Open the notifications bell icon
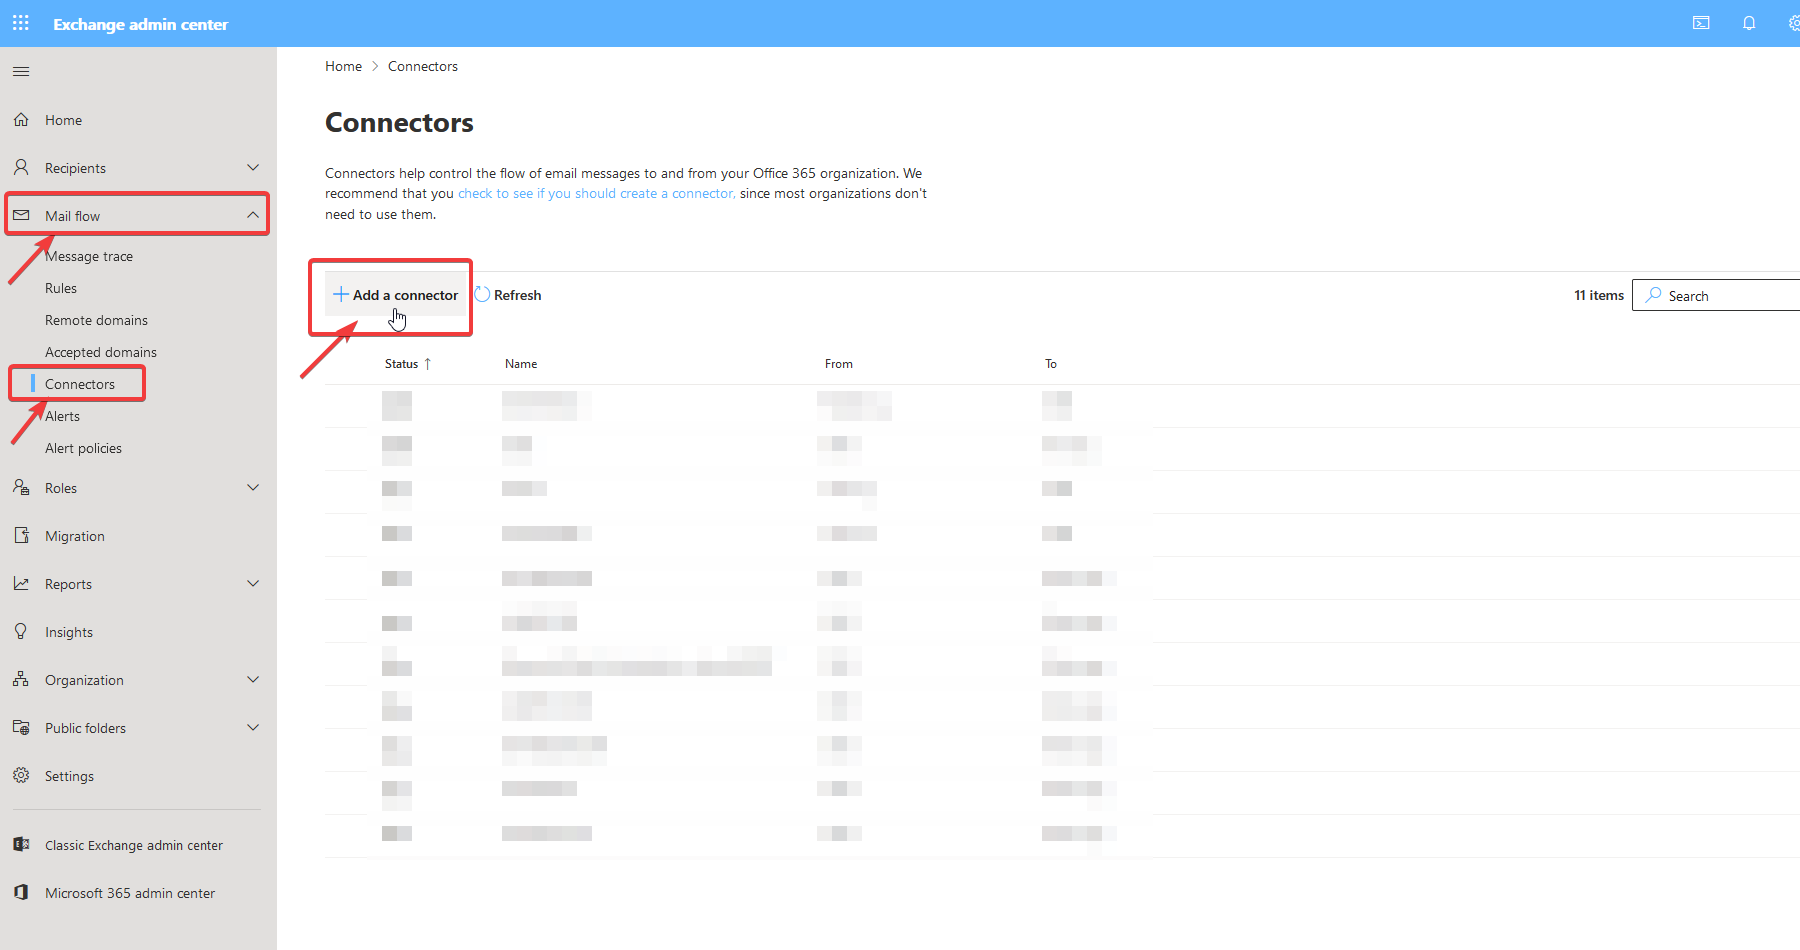 (1749, 22)
